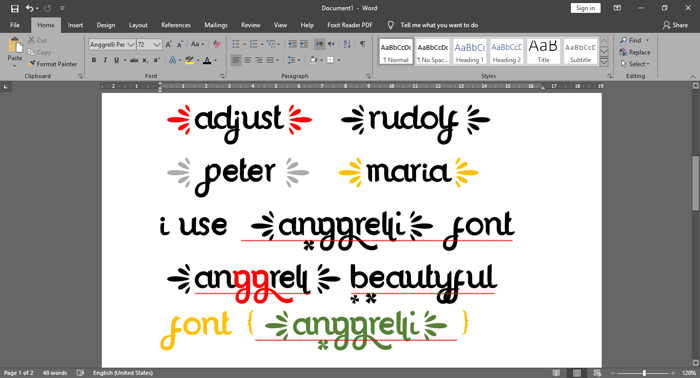This screenshot has width=700, height=378.
Task: Open the Styles pane launcher
Action: tap(610, 76)
